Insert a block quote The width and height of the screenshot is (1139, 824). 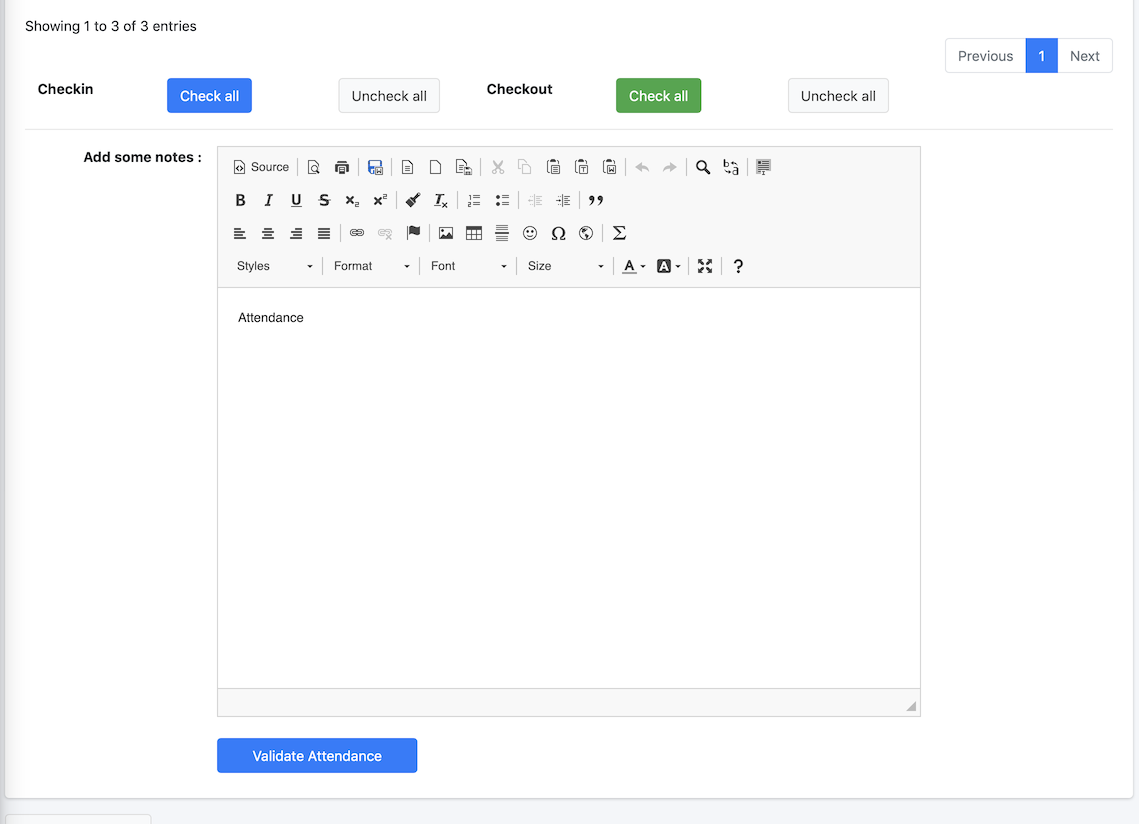(x=596, y=201)
